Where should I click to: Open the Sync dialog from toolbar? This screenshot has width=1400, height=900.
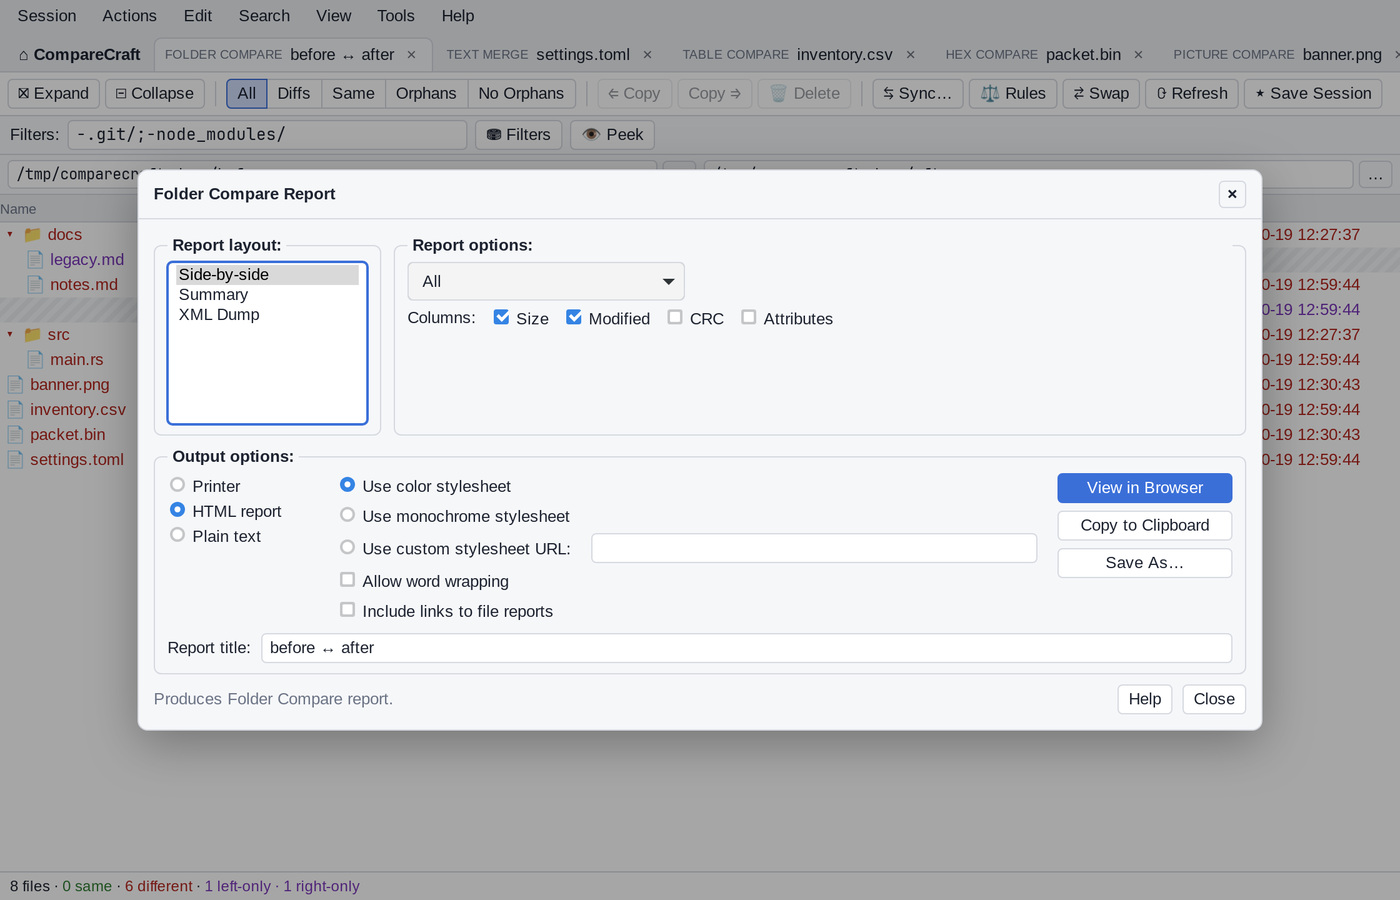[x=918, y=93]
